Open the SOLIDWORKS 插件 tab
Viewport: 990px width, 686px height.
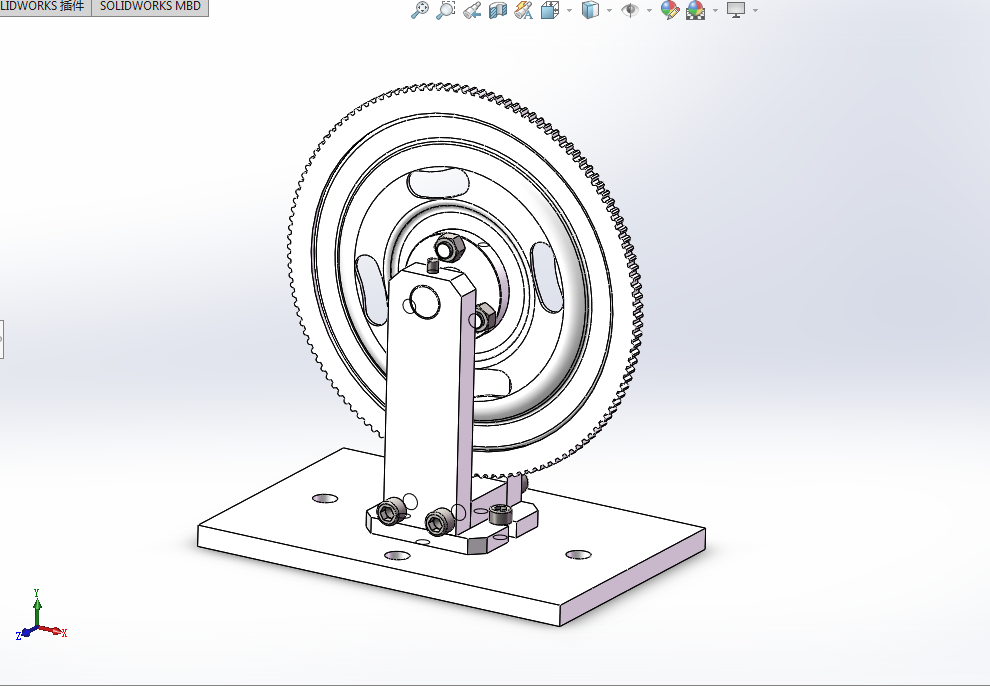tap(44, 7)
